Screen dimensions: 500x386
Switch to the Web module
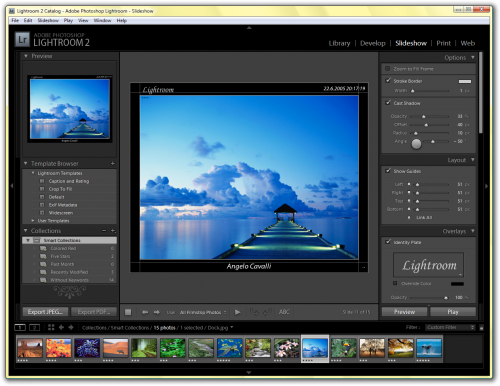pyautogui.click(x=468, y=43)
